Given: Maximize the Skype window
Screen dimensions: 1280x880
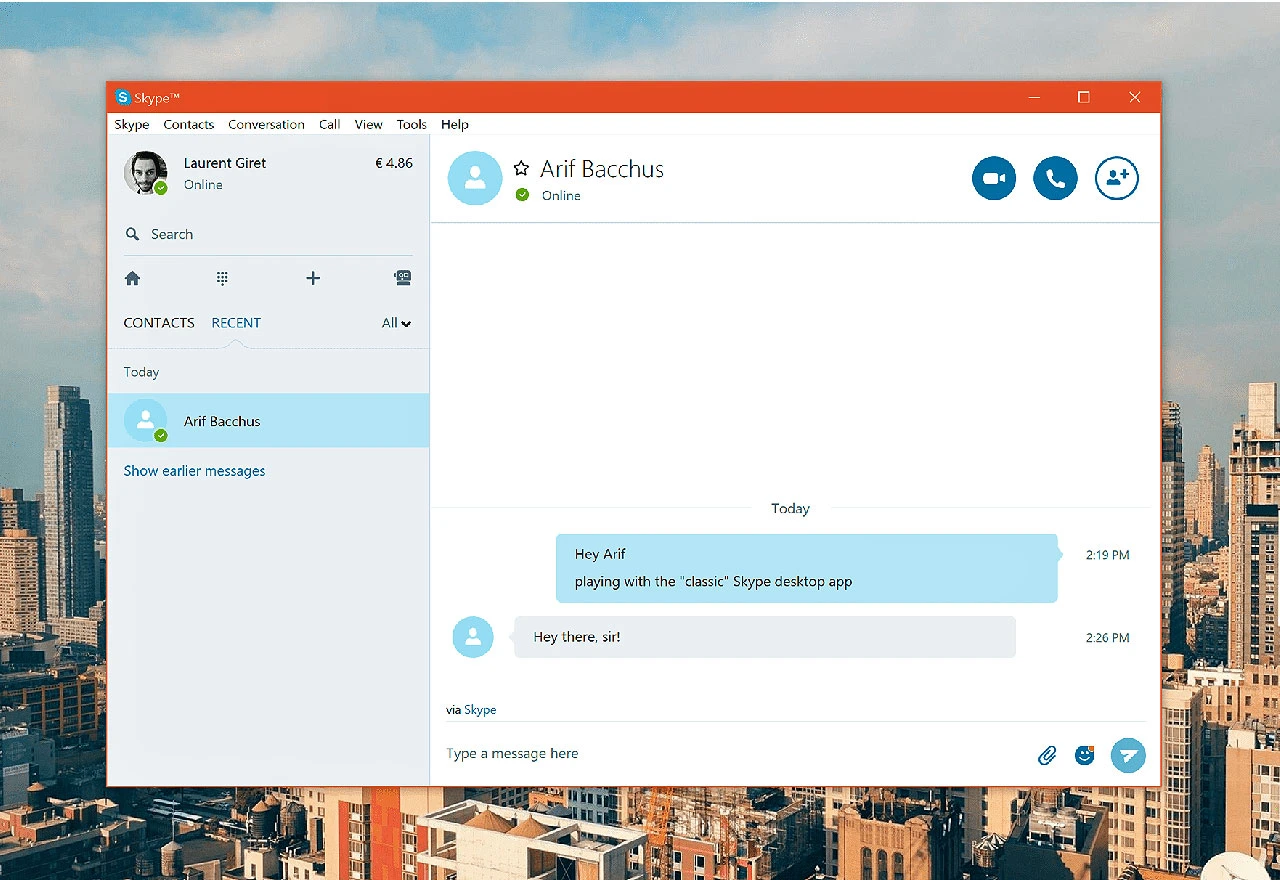Looking at the screenshot, I should 1084,97.
